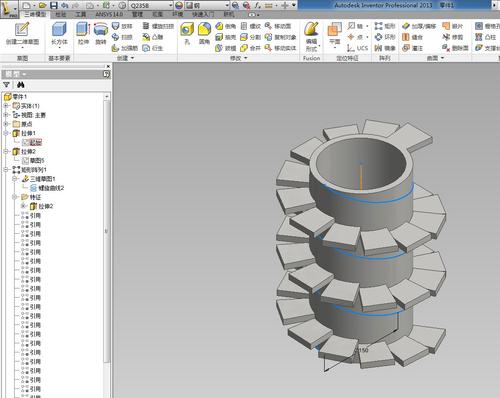Screen dimensions: 500x398
Task: Select the 长方体 box primitive tool
Action: tap(59, 33)
